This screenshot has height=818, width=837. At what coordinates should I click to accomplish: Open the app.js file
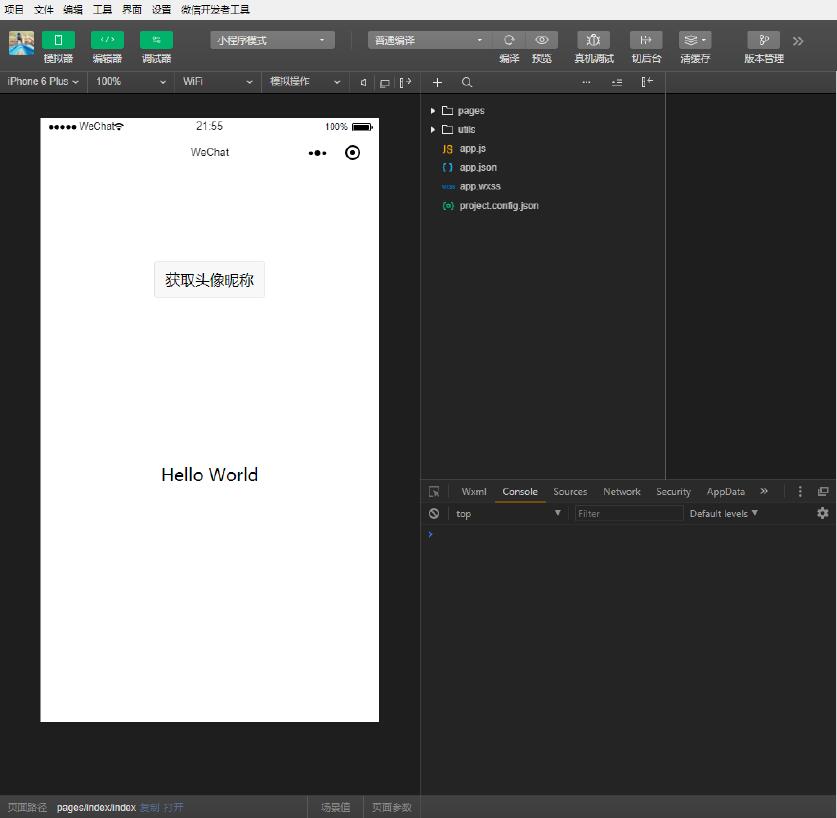[473, 148]
